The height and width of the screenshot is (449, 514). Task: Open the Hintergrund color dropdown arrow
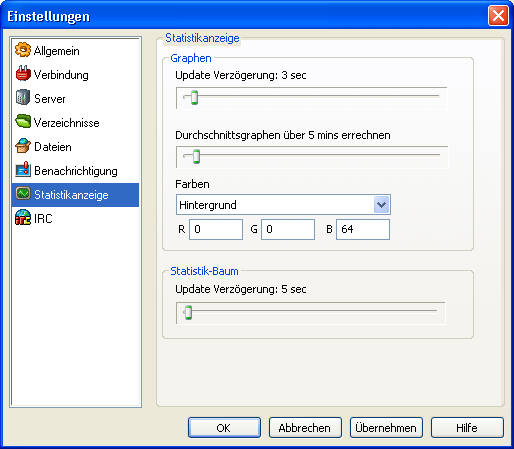tap(381, 205)
